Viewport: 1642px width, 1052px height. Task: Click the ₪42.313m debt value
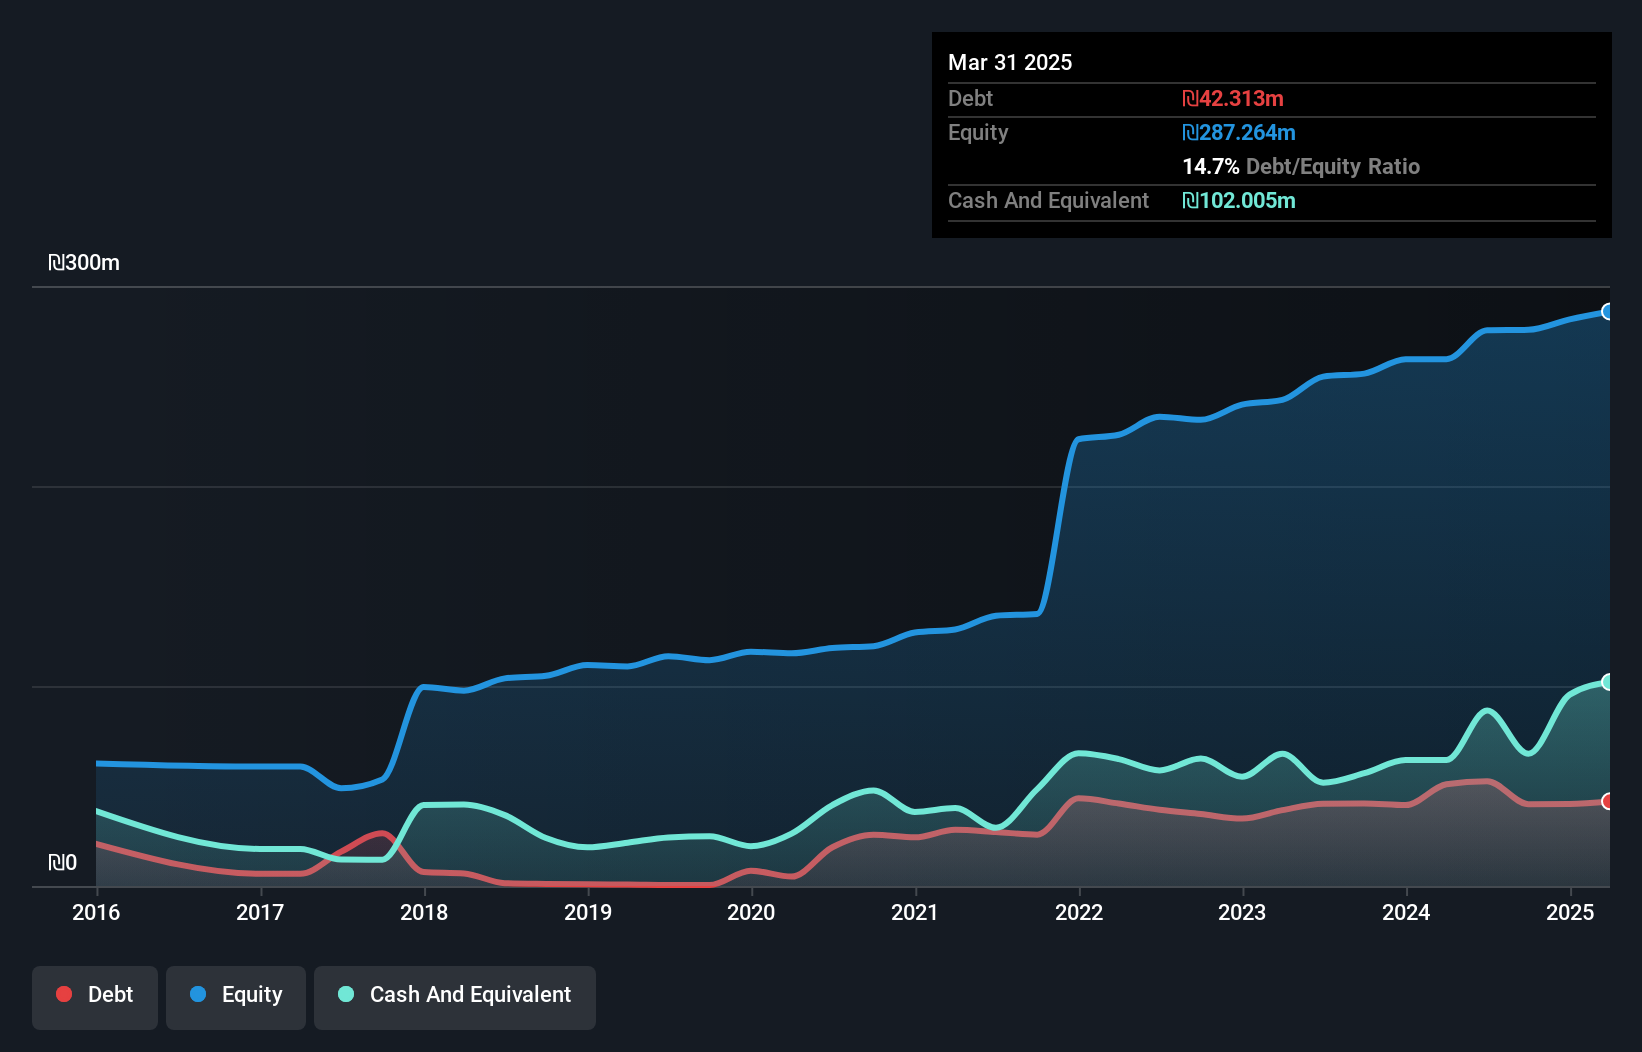(x=1233, y=98)
